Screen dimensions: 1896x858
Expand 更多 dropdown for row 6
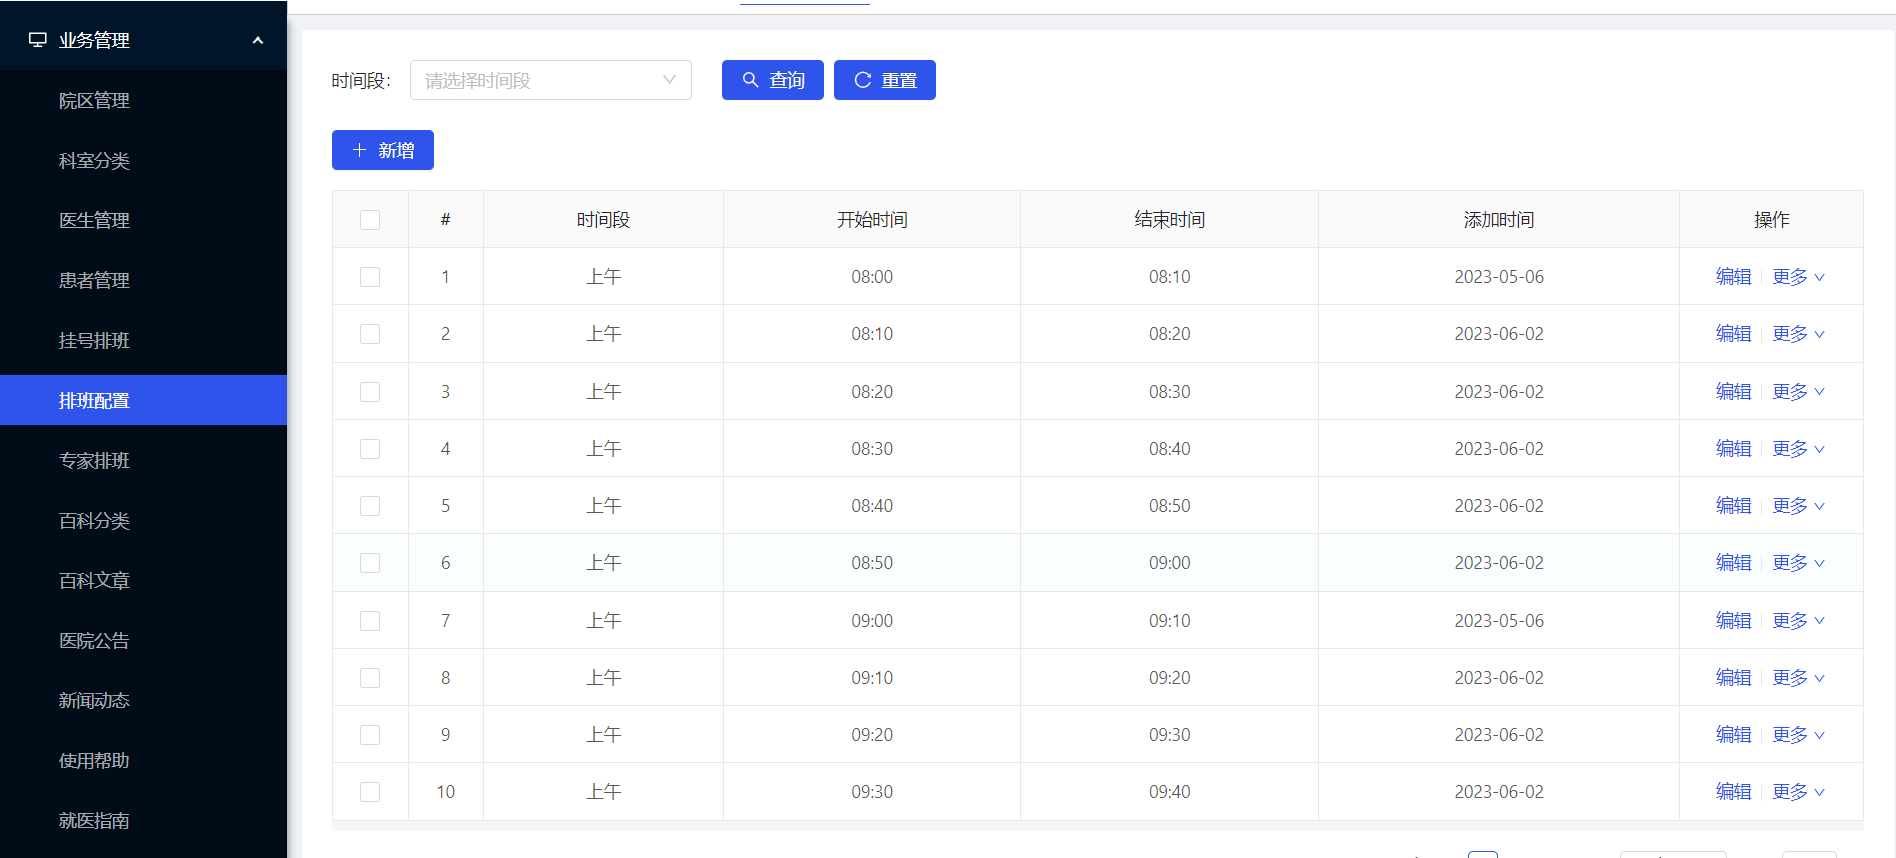pos(1799,563)
